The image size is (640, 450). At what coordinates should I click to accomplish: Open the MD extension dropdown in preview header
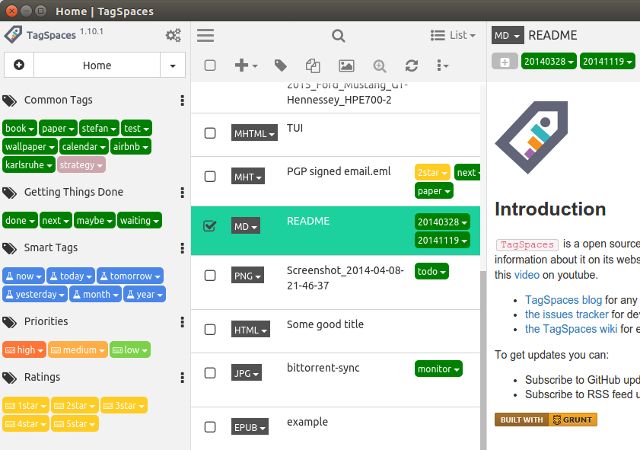point(507,36)
